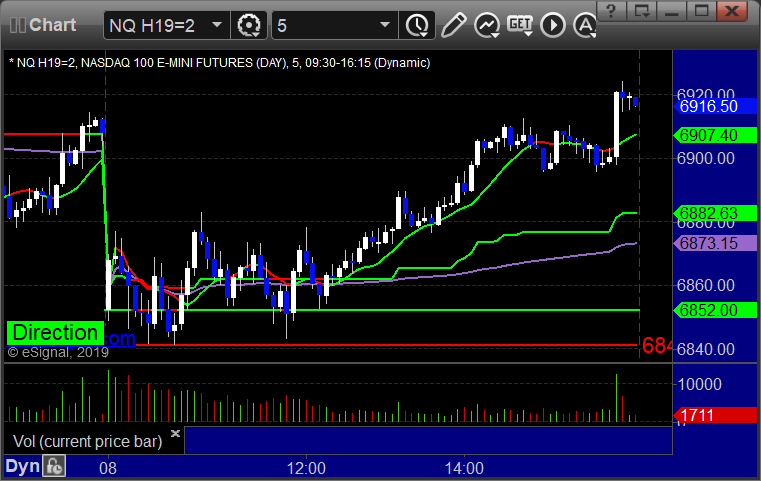Toggle the fc lock icon
Image resolution: width=761 pixels, height=481 pixels.
tap(54, 466)
